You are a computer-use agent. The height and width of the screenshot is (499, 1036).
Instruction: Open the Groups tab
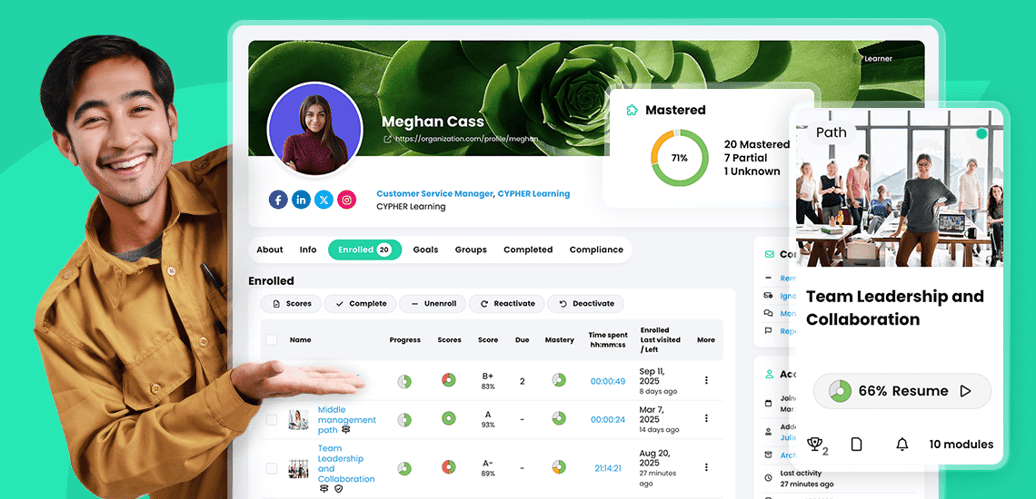[x=470, y=250]
